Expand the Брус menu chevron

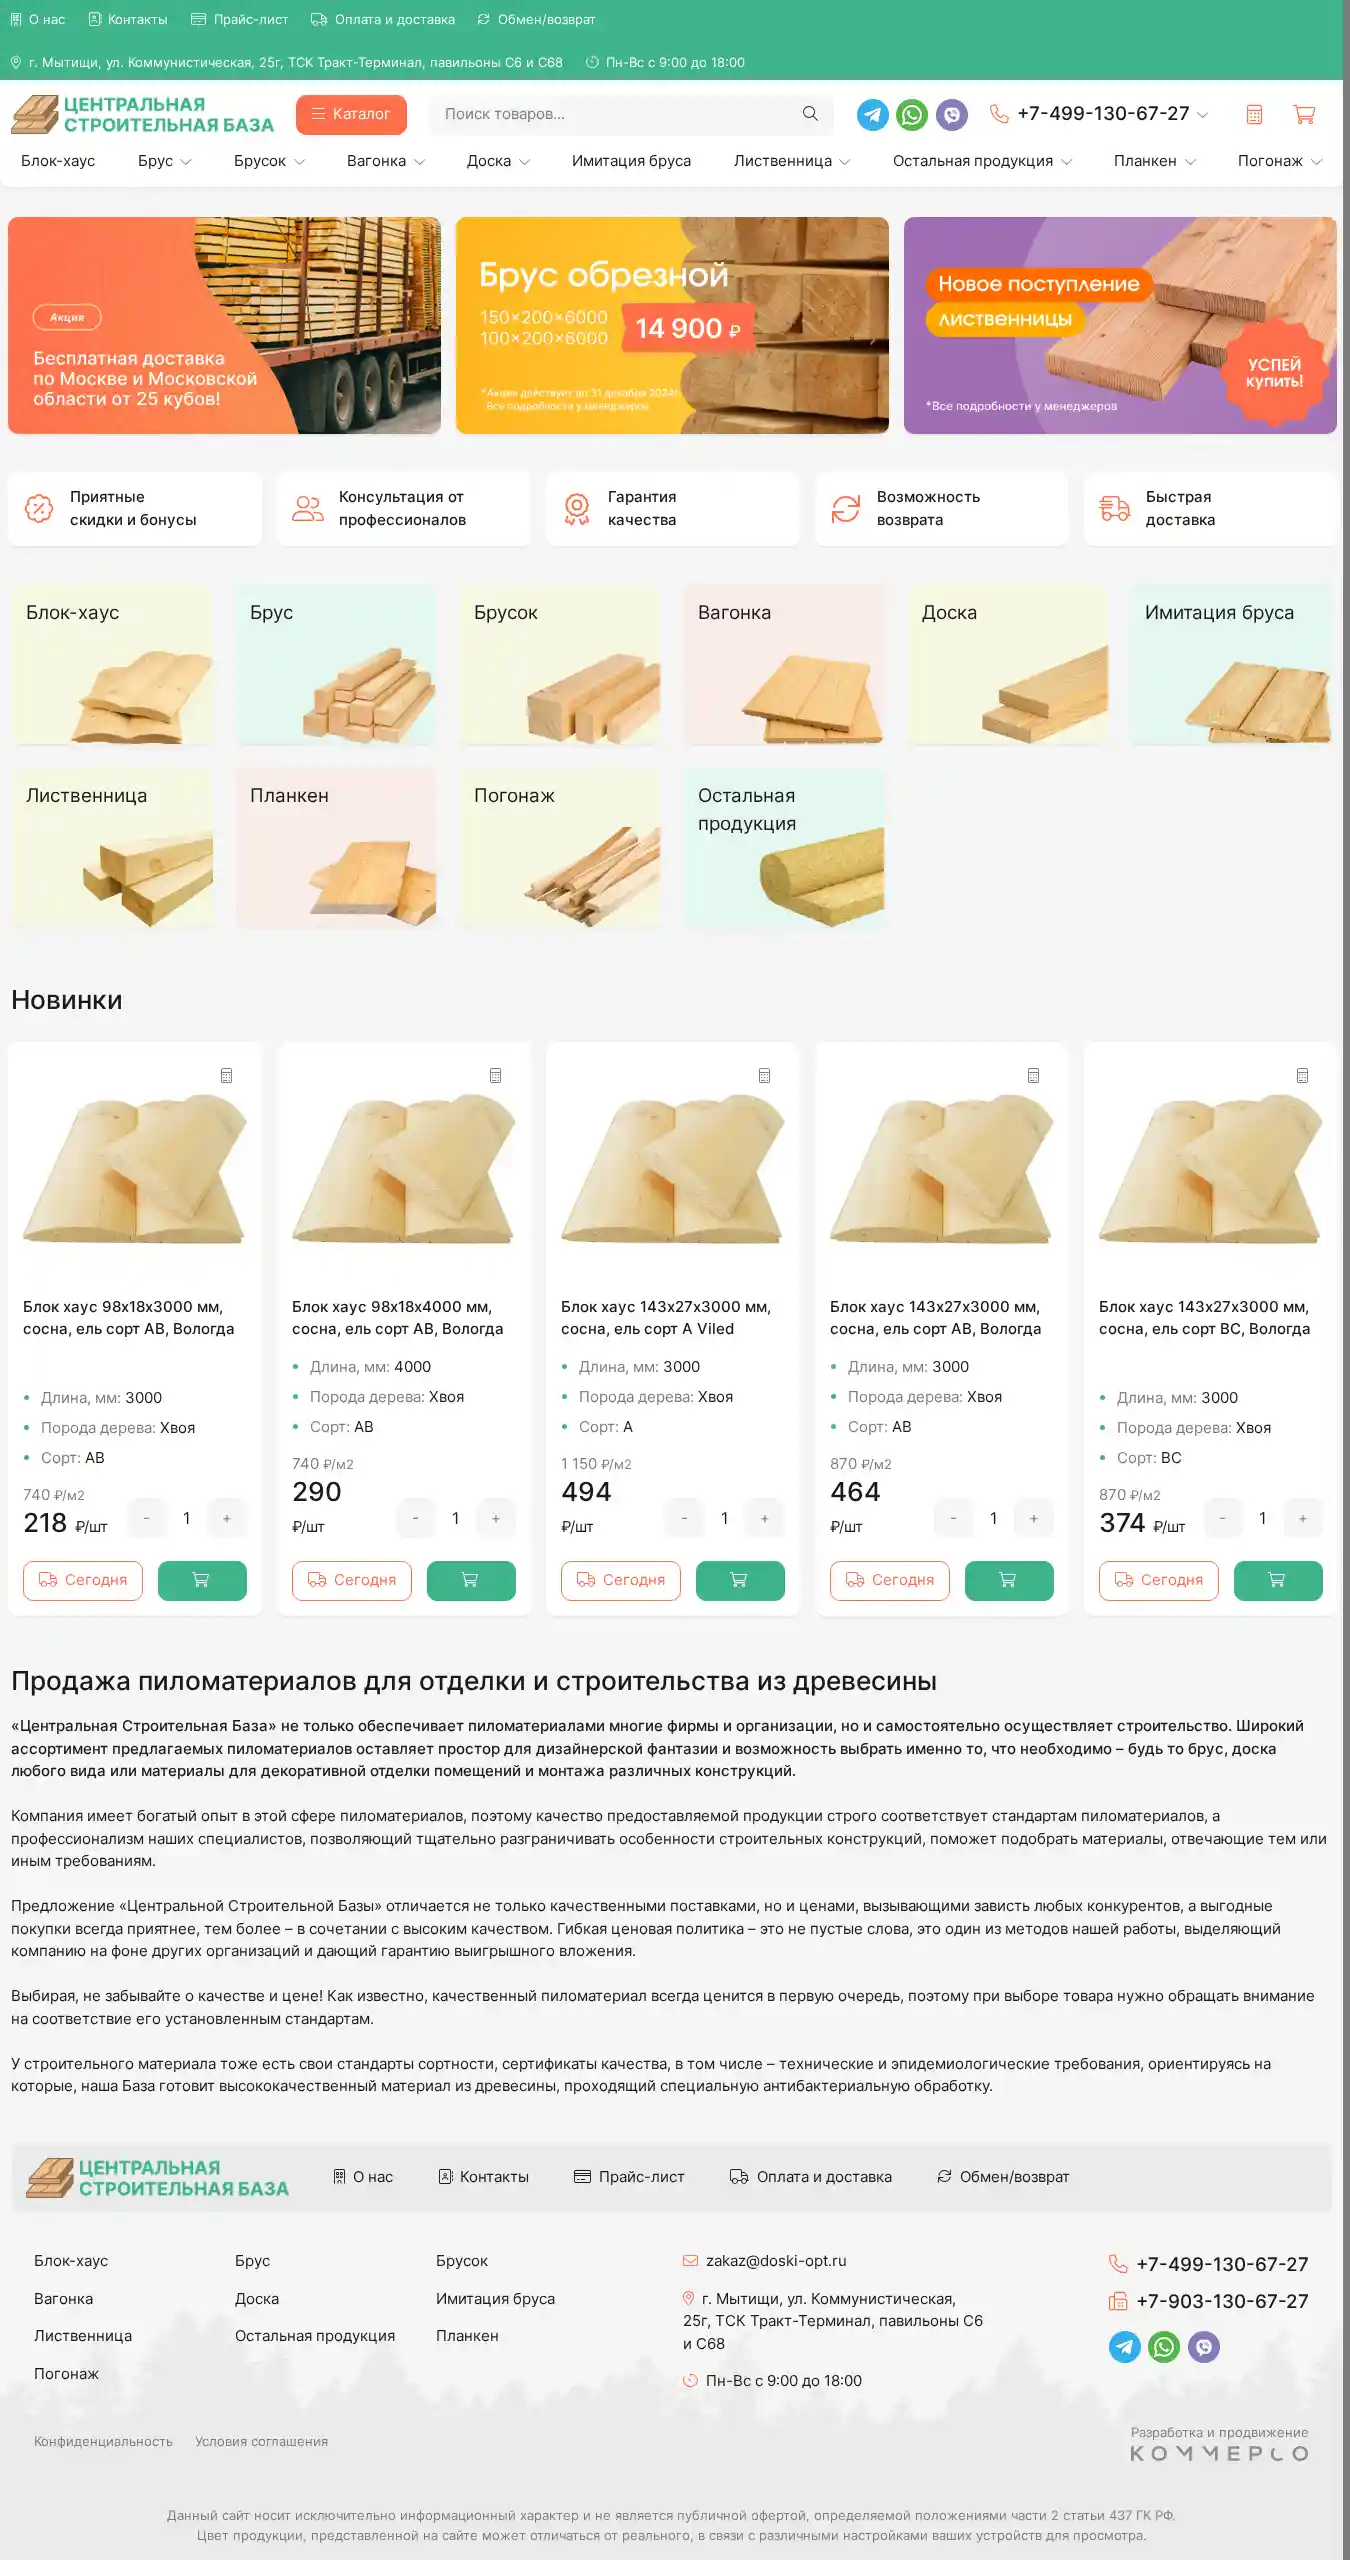(x=186, y=162)
